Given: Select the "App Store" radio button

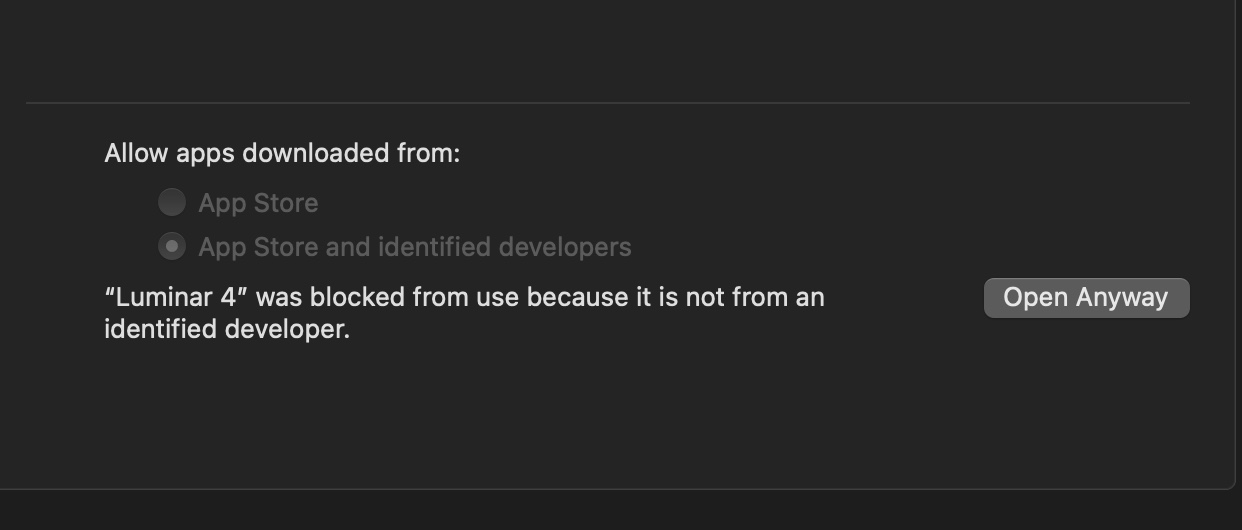Looking at the screenshot, I should 172,203.
